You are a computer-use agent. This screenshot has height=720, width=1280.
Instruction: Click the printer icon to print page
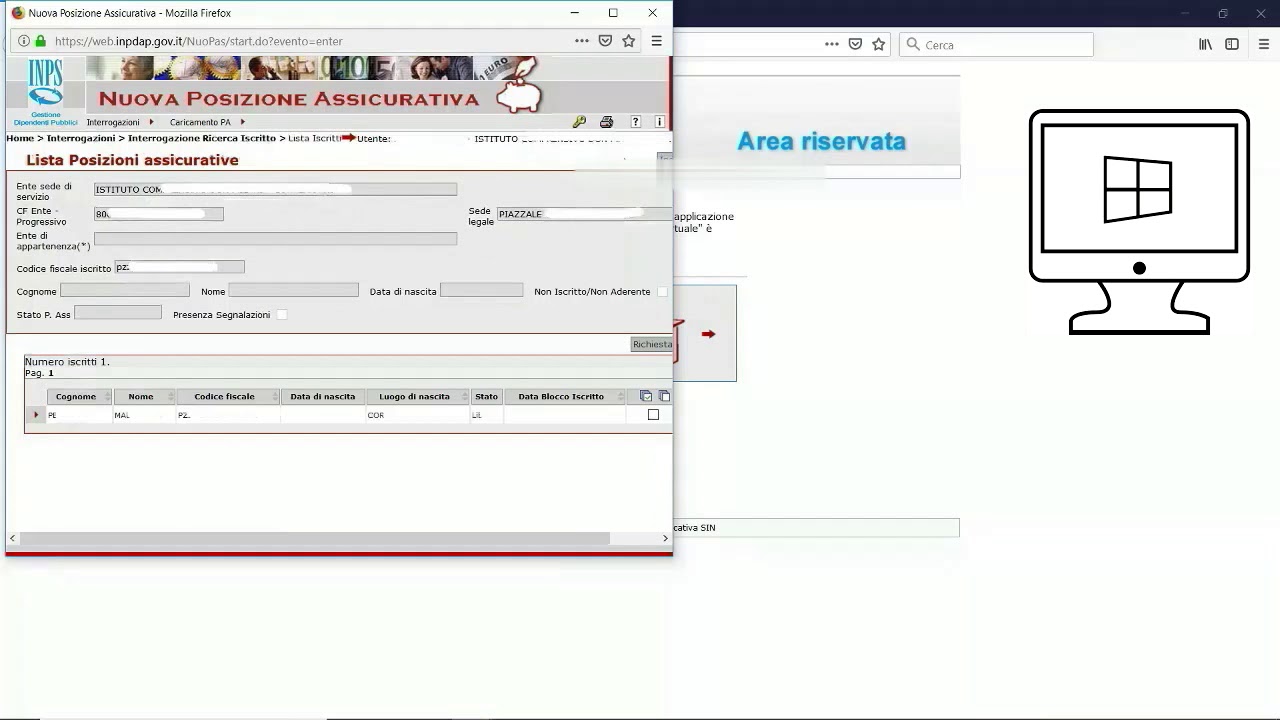[x=606, y=122]
